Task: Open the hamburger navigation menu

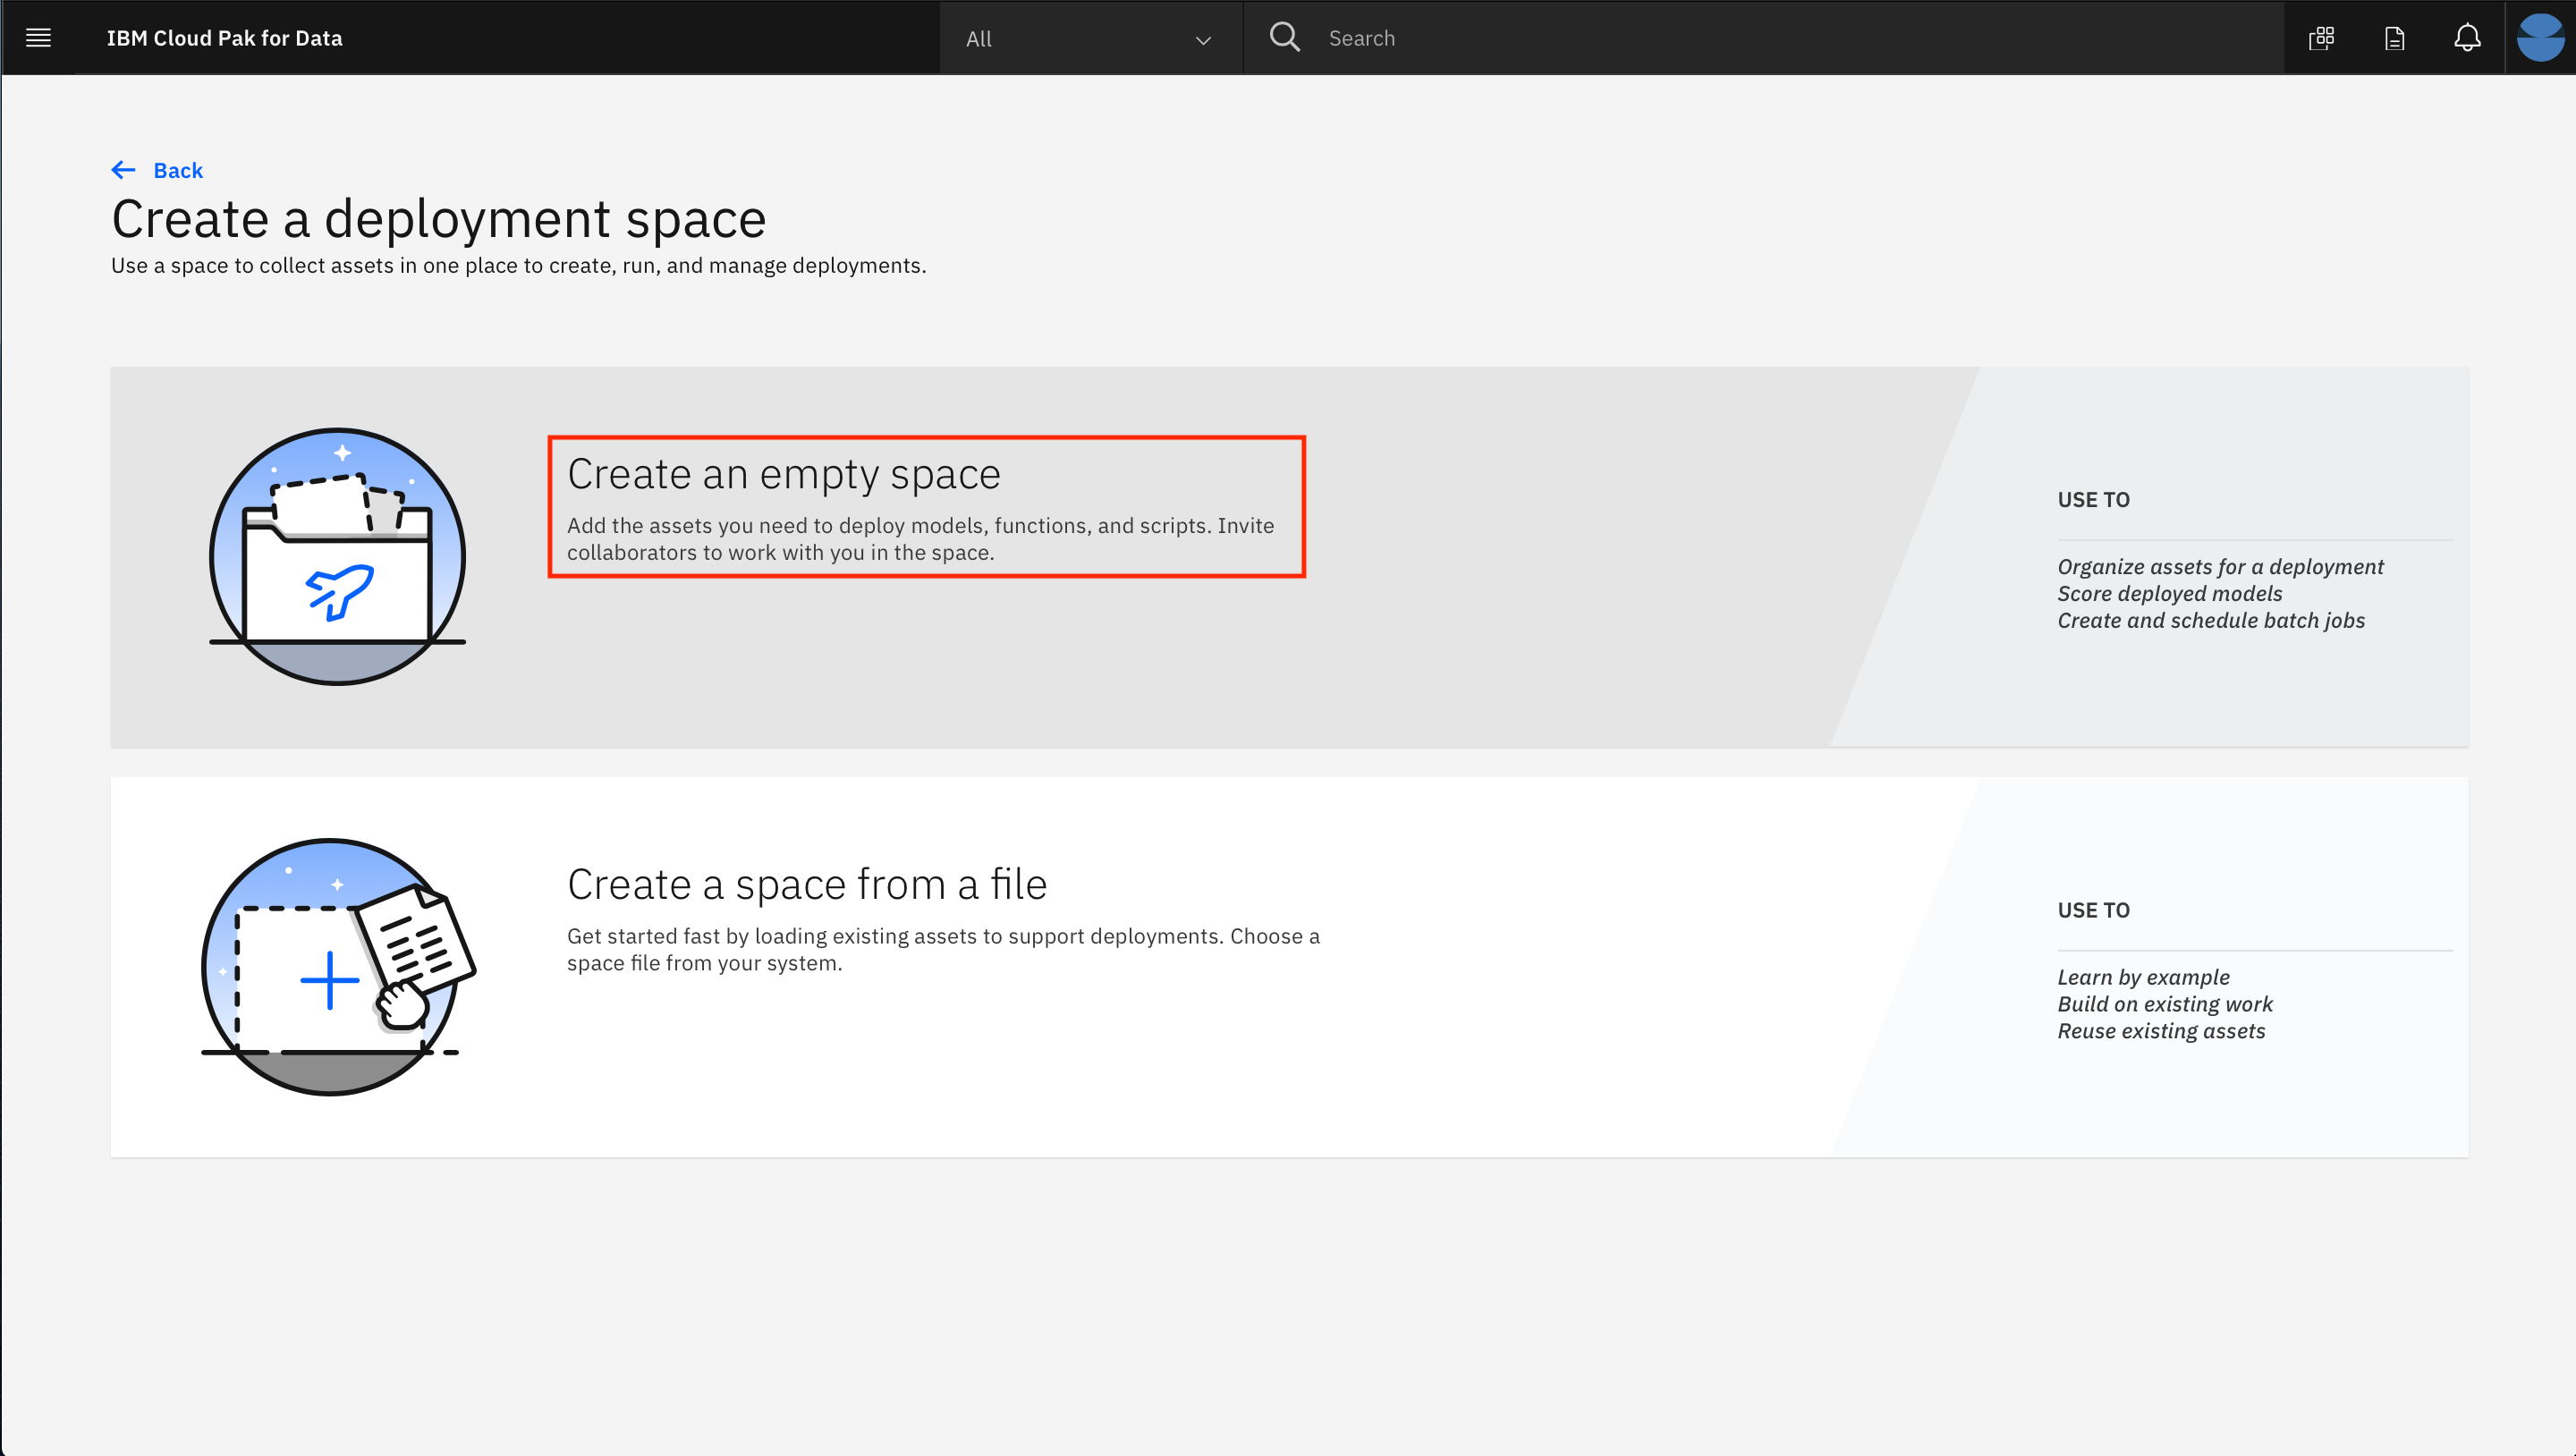Action: click(x=38, y=38)
